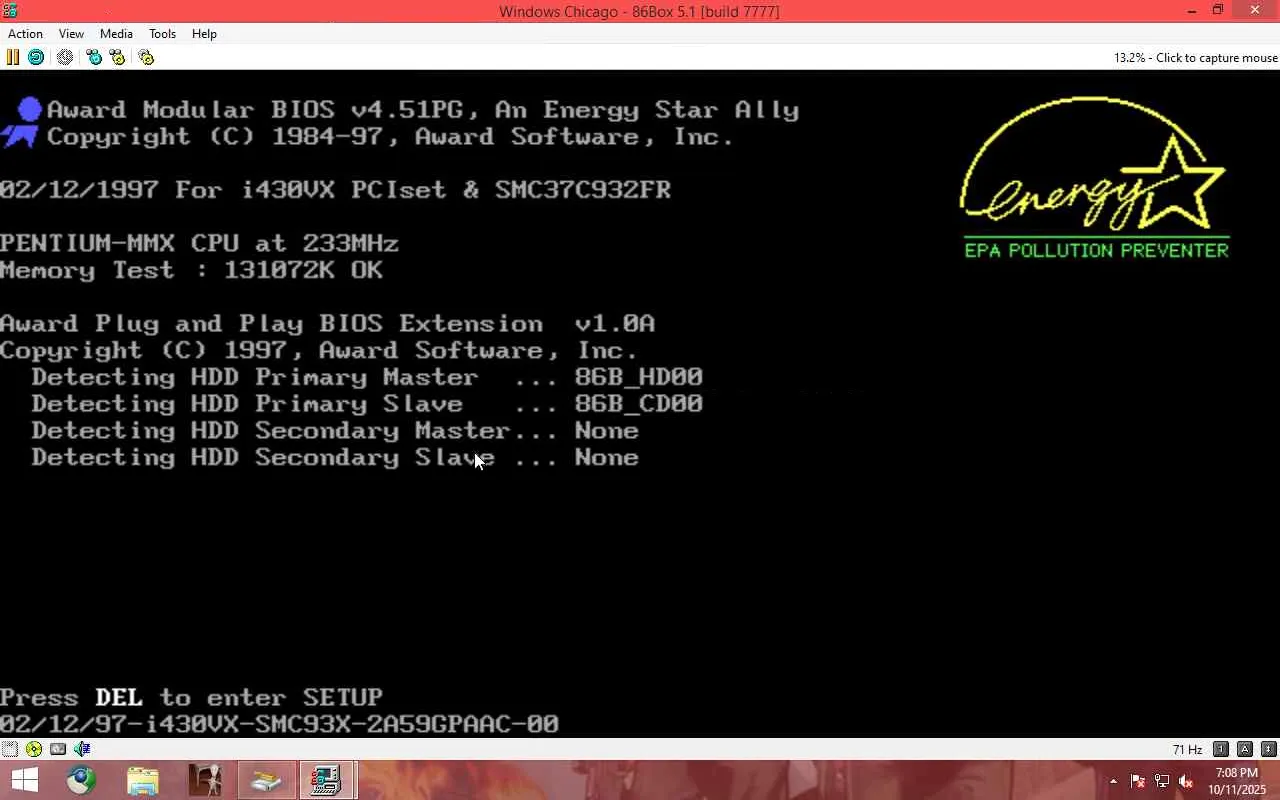This screenshot has width=1280, height=800.
Task: Open the Help menu
Action: click(x=204, y=34)
